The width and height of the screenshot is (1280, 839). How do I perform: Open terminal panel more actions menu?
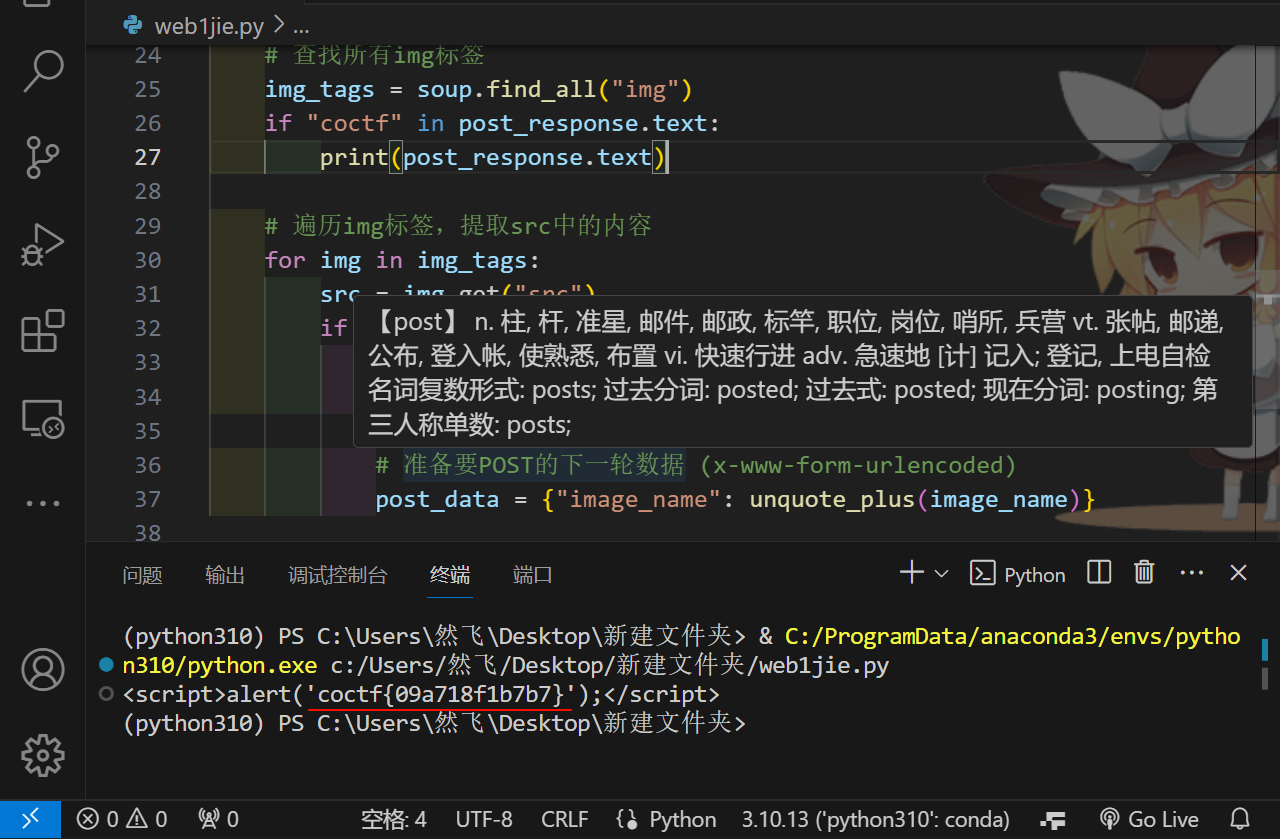point(1192,573)
